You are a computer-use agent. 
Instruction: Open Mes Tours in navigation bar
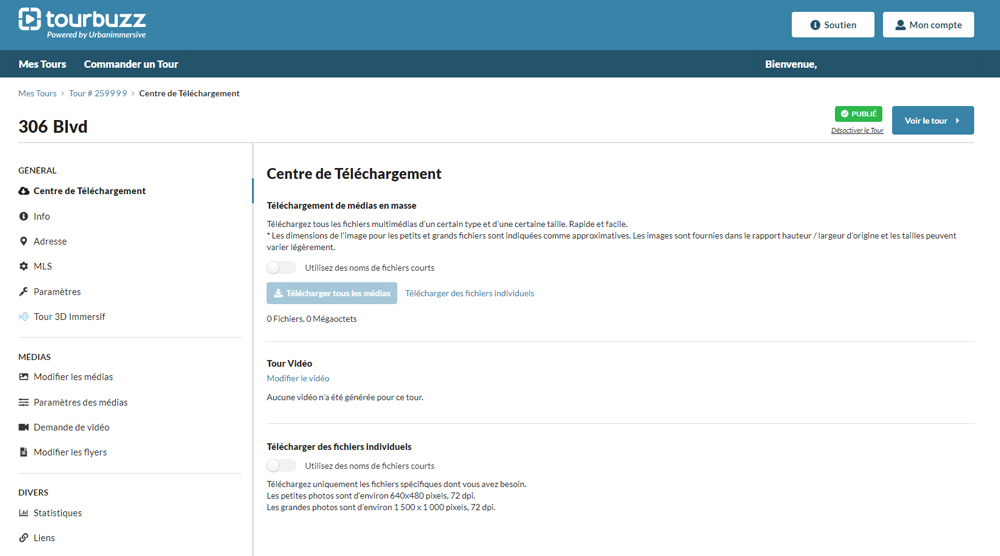(x=42, y=64)
